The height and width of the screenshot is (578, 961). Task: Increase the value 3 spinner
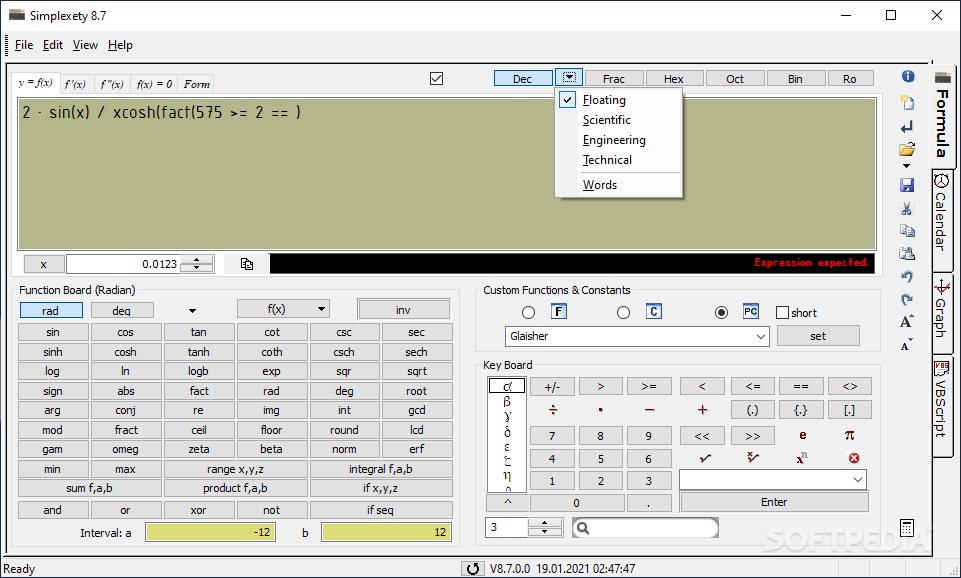point(544,523)
